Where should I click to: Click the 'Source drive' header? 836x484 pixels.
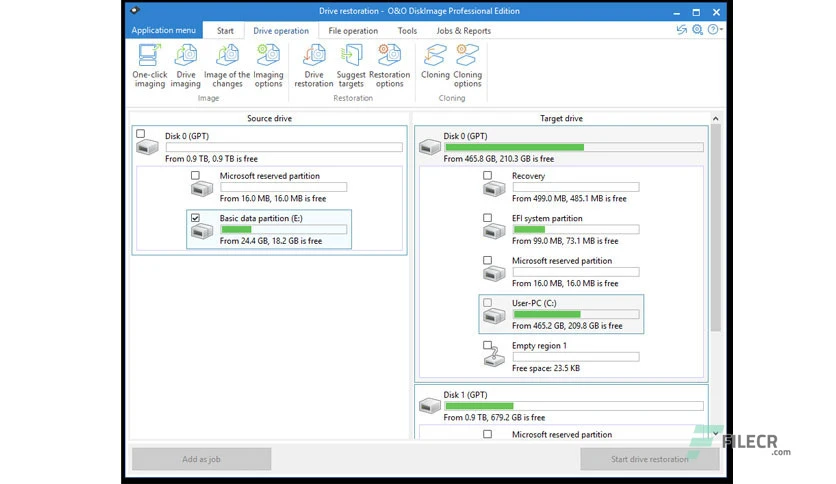[269, 118]
